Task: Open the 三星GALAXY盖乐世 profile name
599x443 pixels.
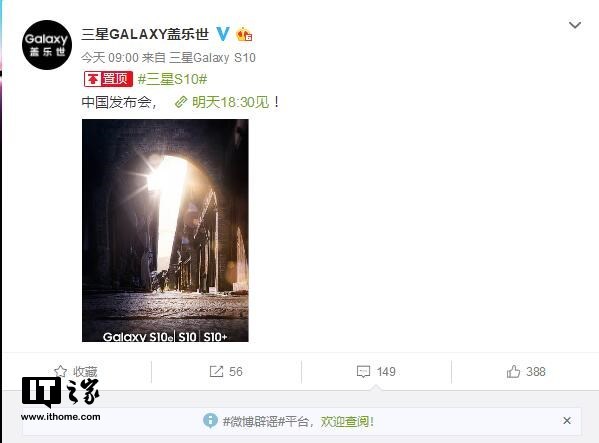Action: [145, 34]
